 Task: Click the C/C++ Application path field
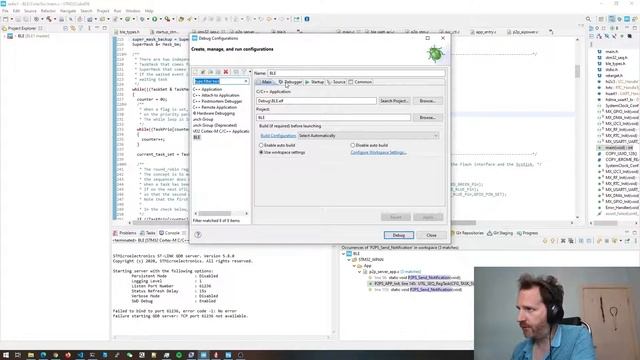[316, 101]
